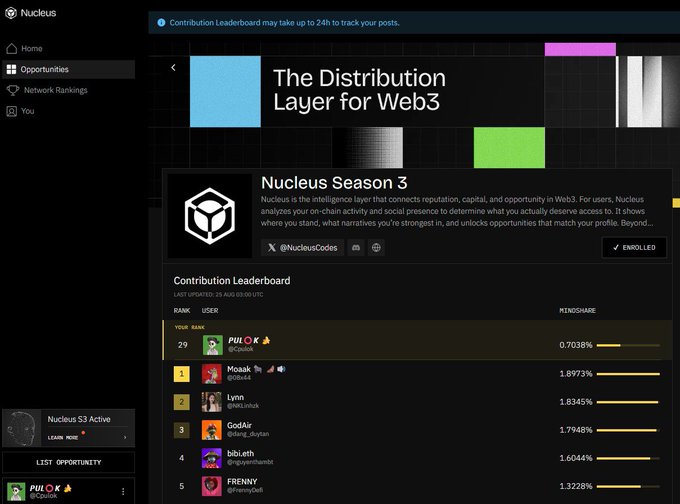This screenshot has height=504, width=680.
Task: Click the rank 3 badge
Action: click(x=182, y=430)
